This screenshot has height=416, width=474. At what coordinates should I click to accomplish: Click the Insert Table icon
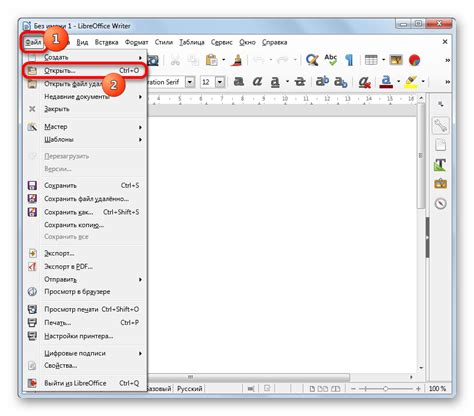point(371,60)
